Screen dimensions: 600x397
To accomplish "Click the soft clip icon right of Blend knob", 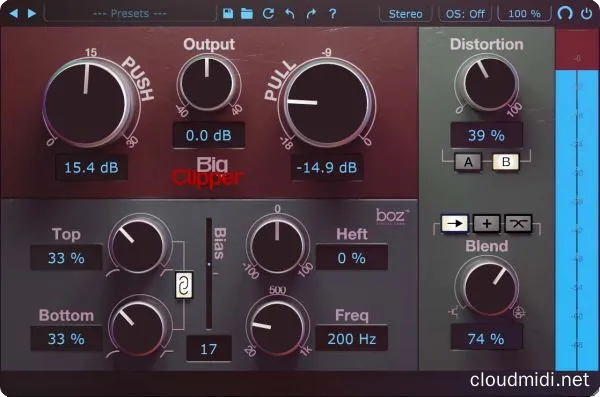I will 519,313.
